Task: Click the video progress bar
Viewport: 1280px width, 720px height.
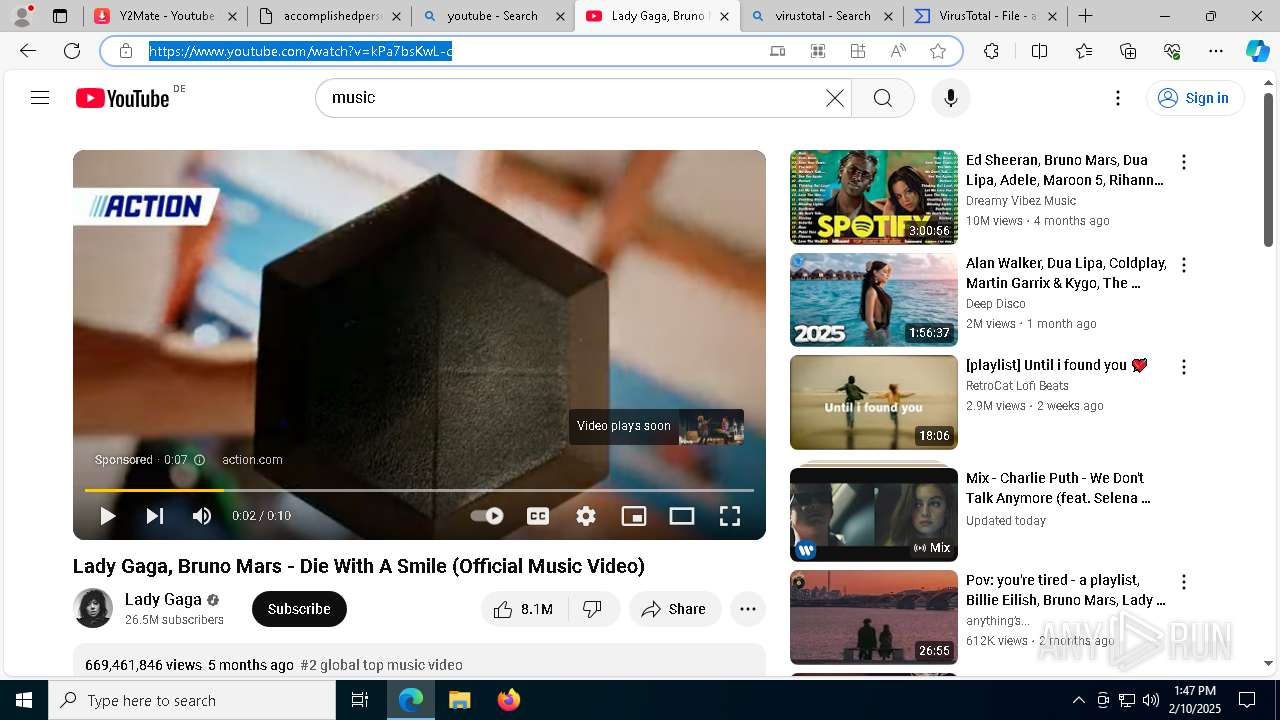Action: pos(419,490)
